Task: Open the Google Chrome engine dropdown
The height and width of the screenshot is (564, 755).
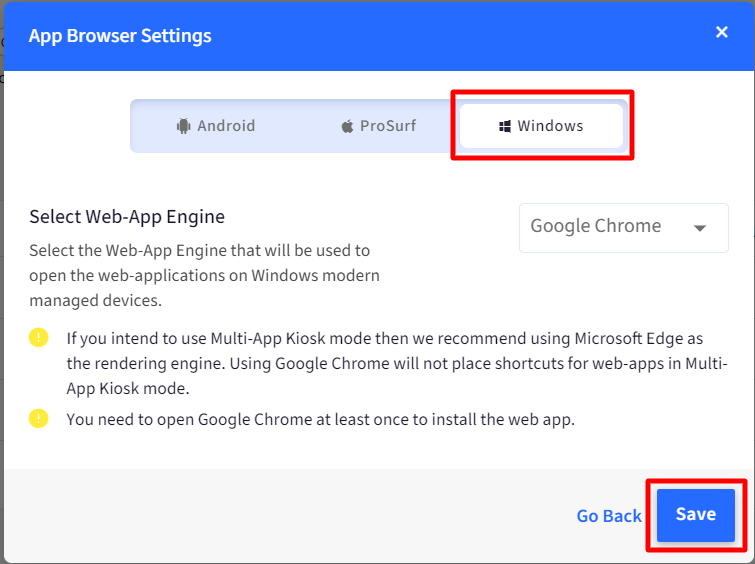Action: pyautogui.click(x=624, y=228)
